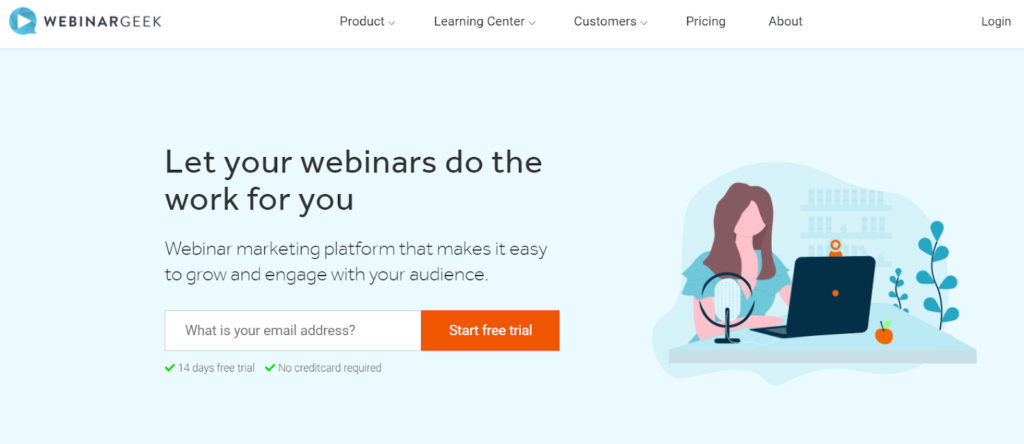Viewport: 1024px width, 444px height.
Task: Click the dark laptop illustration
Action: click(824, 296)
